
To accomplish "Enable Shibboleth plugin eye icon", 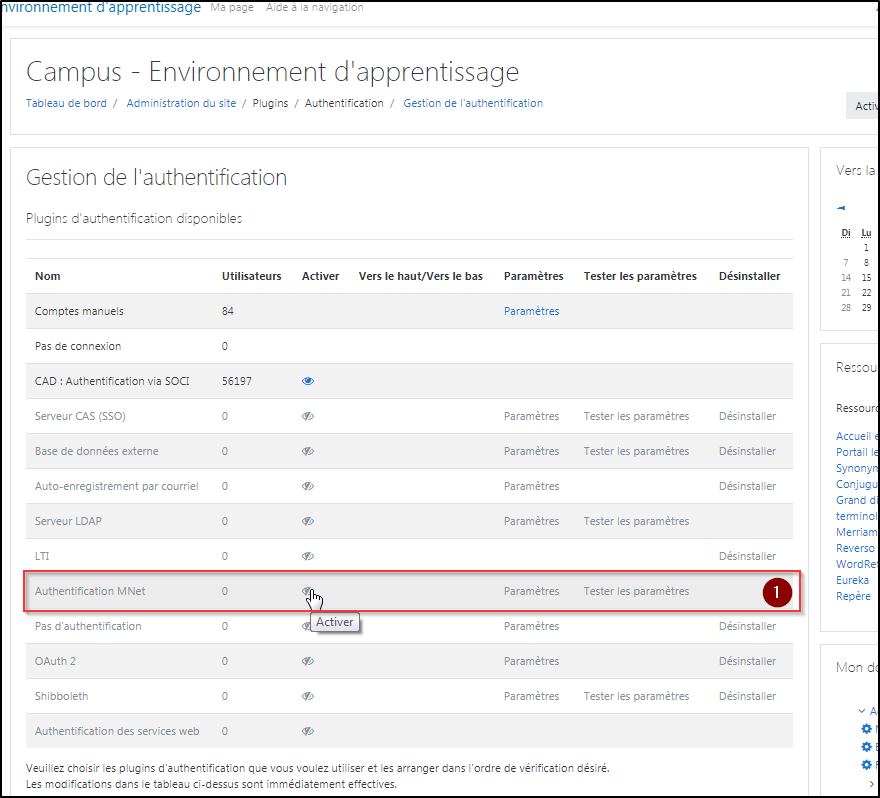I will pyautogui.click(x=308, y=696).
